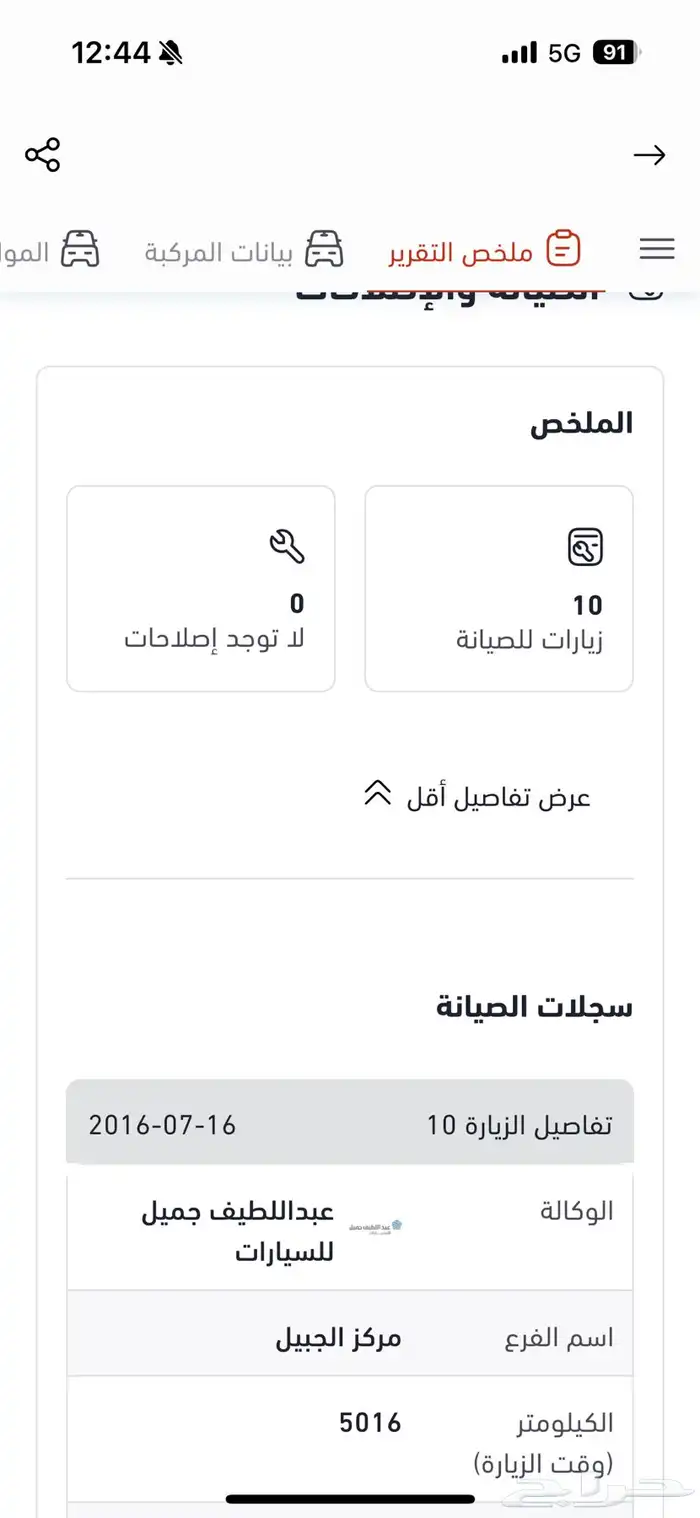
Task: Switch to 'بيانات المركبة' tab
Action: tap(219, 251)
